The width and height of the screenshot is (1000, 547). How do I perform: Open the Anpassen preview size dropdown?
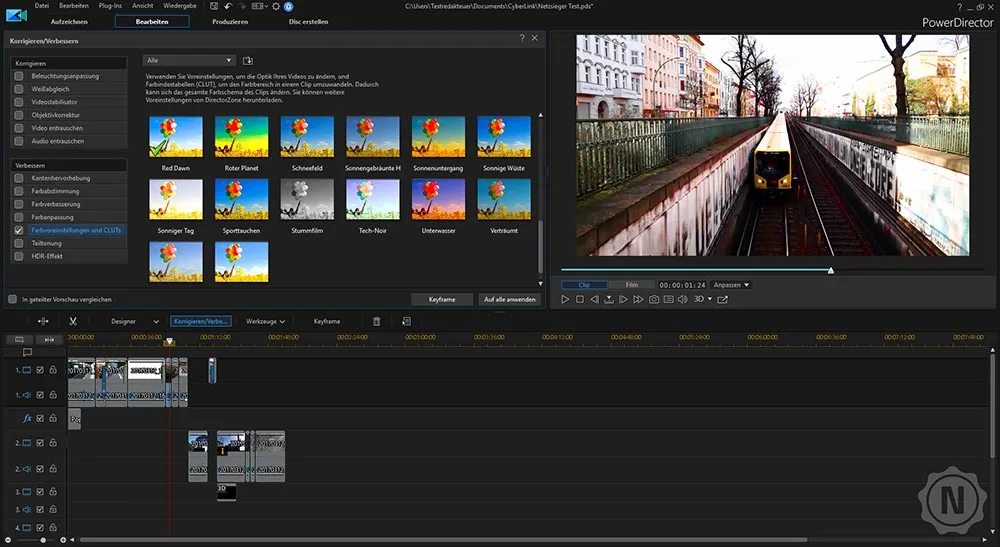[732, 285]
